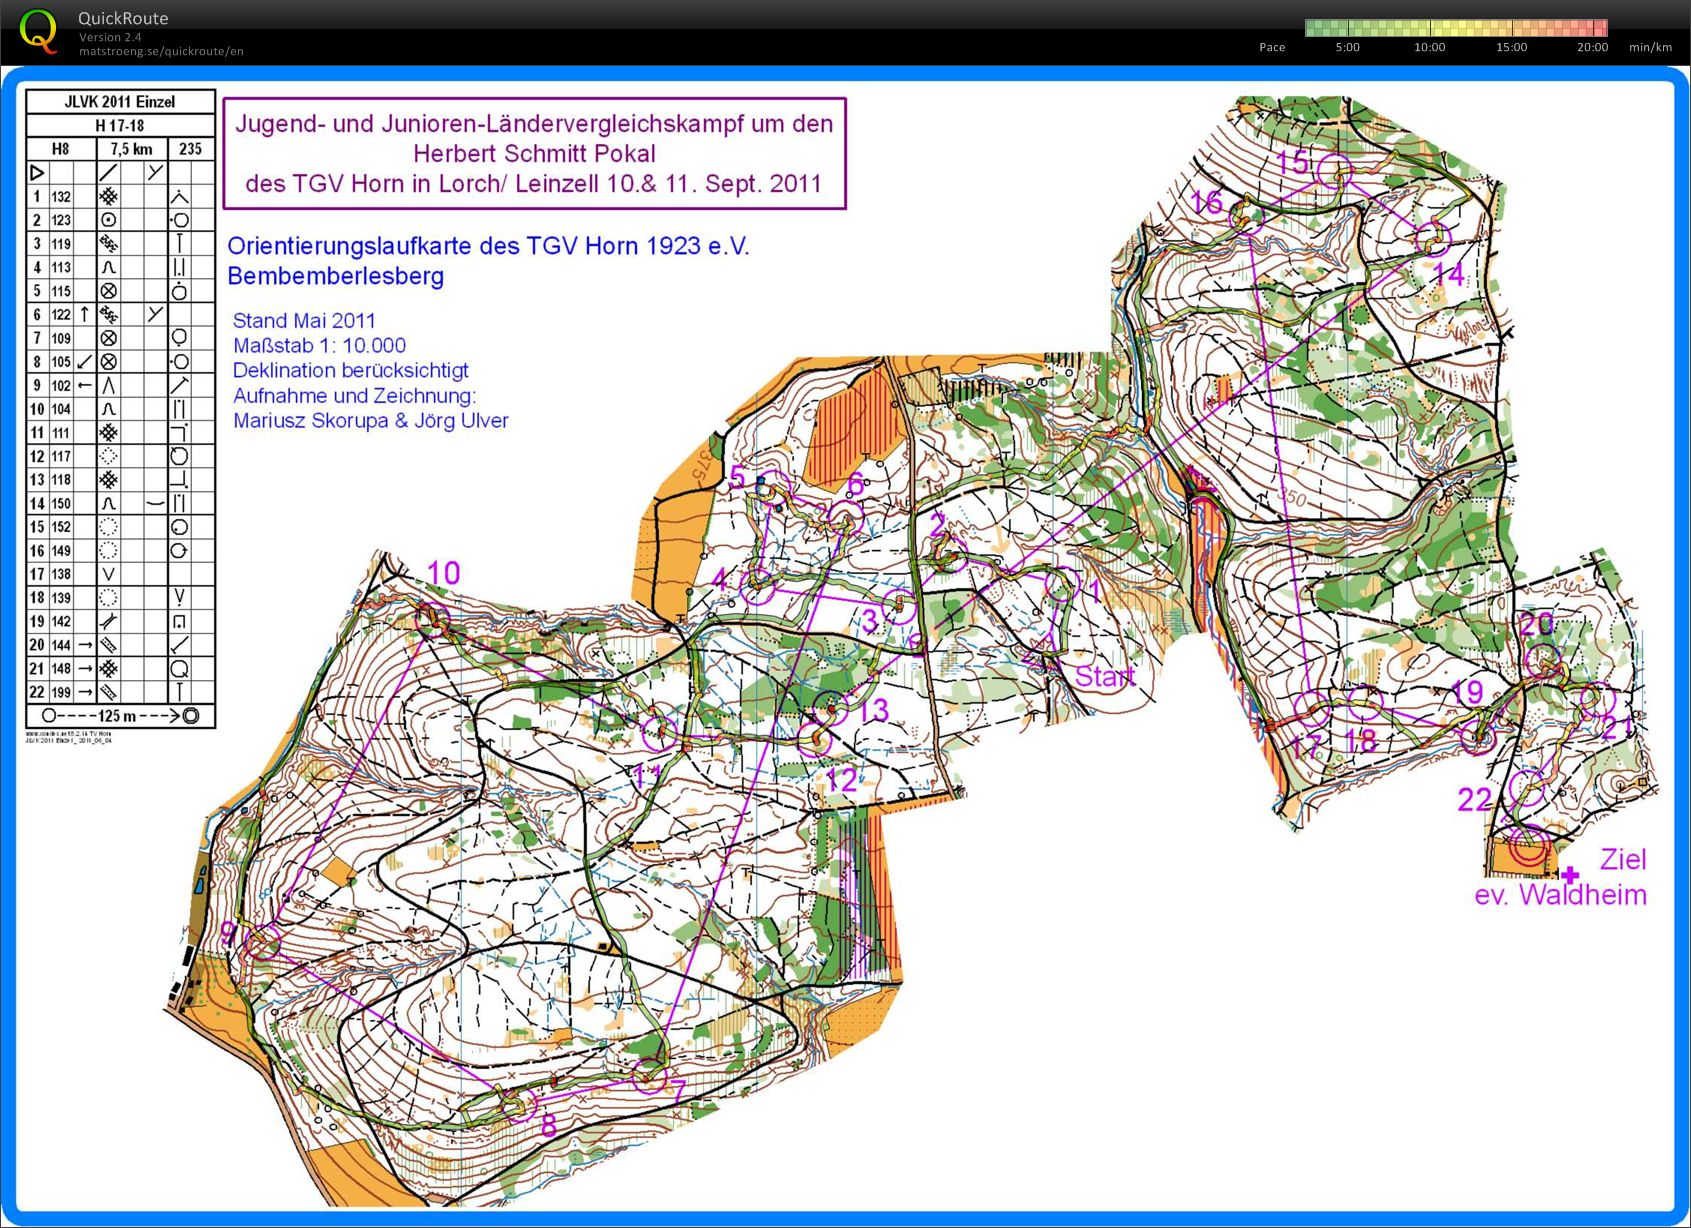Screen dimensions: 1691x1228
Task: Click the purple plus marker beside Ziel
Action: [1570, 875]
